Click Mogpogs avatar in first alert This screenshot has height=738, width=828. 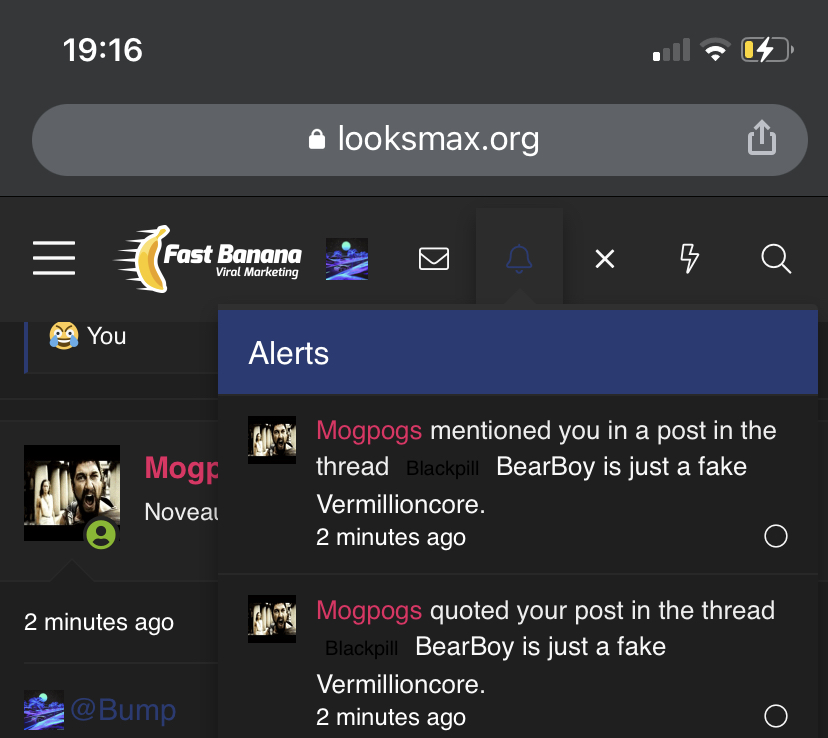272,440
